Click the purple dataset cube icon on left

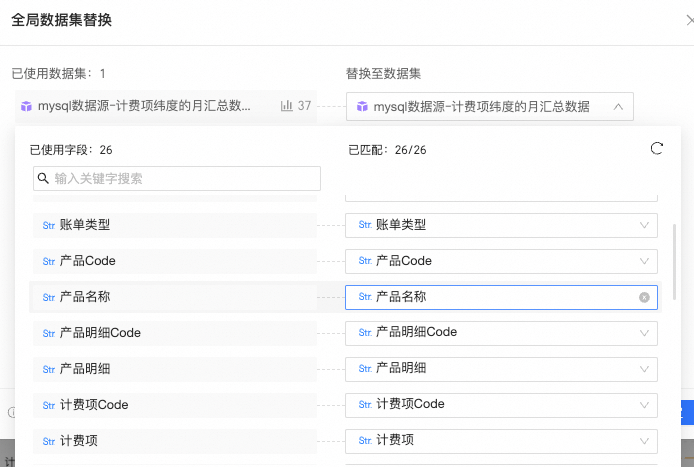point(26,106)
